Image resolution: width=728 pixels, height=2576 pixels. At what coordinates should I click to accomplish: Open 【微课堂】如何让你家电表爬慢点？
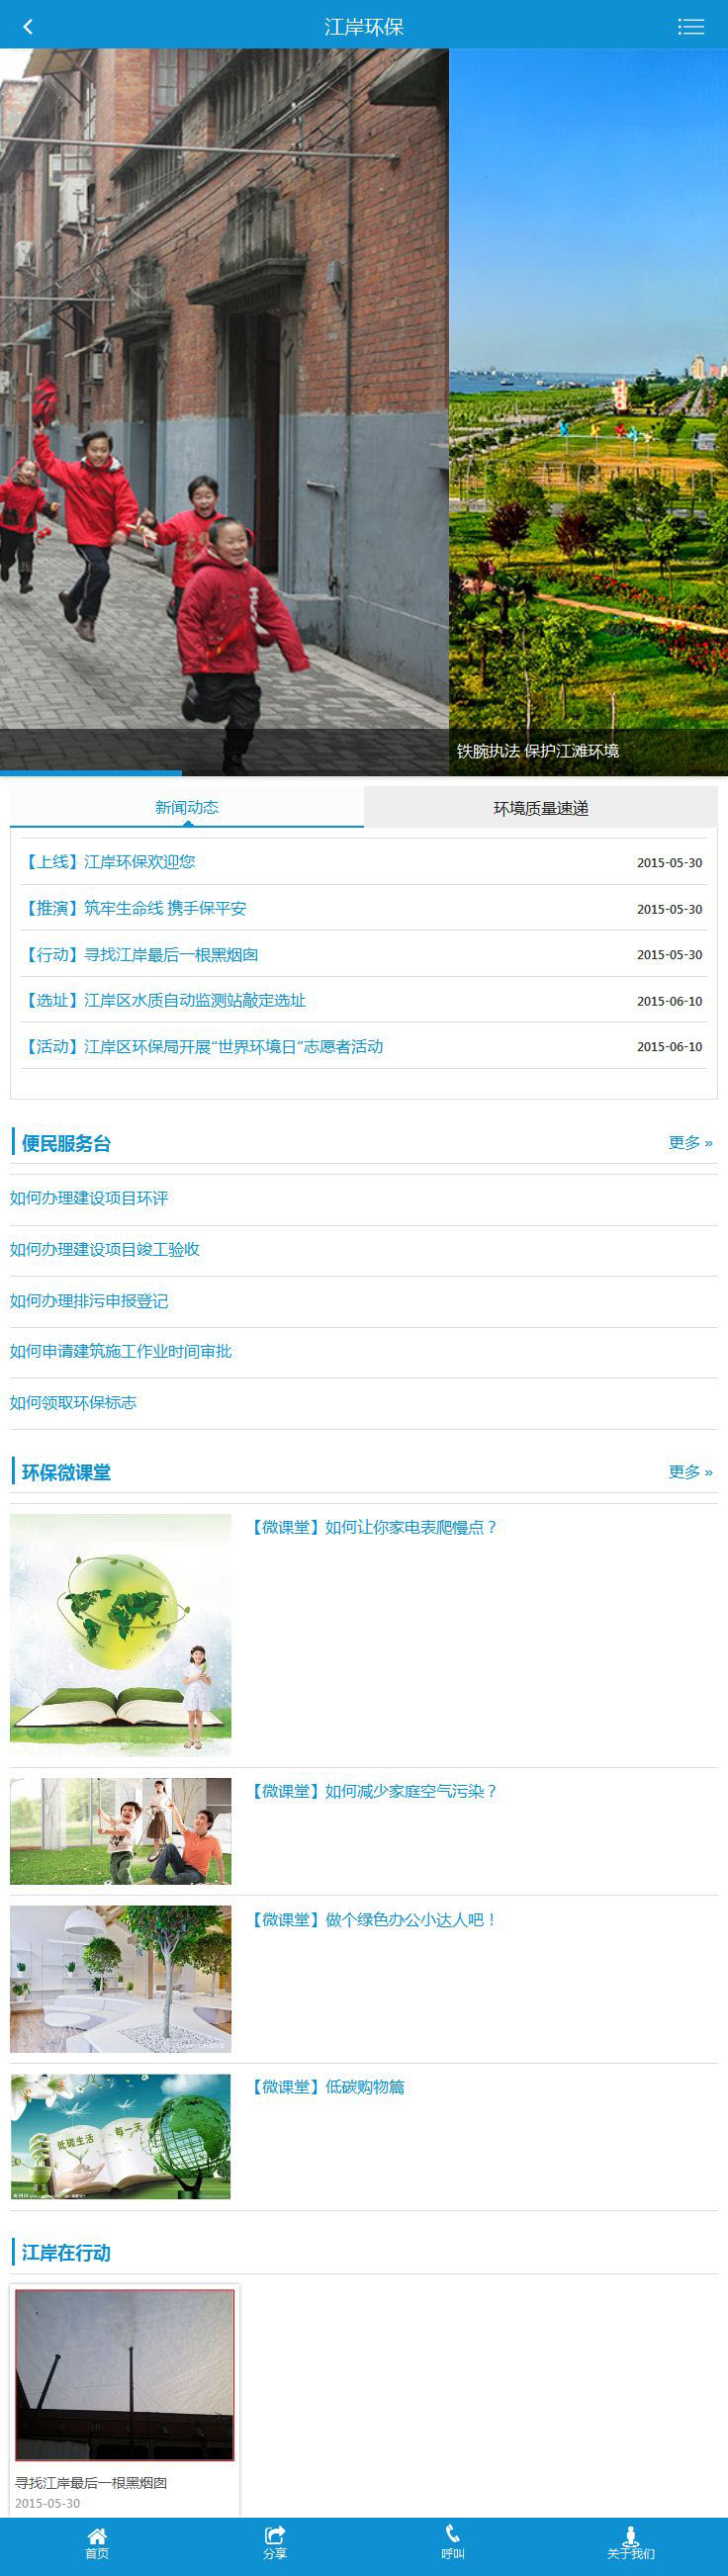point(372,1527)
